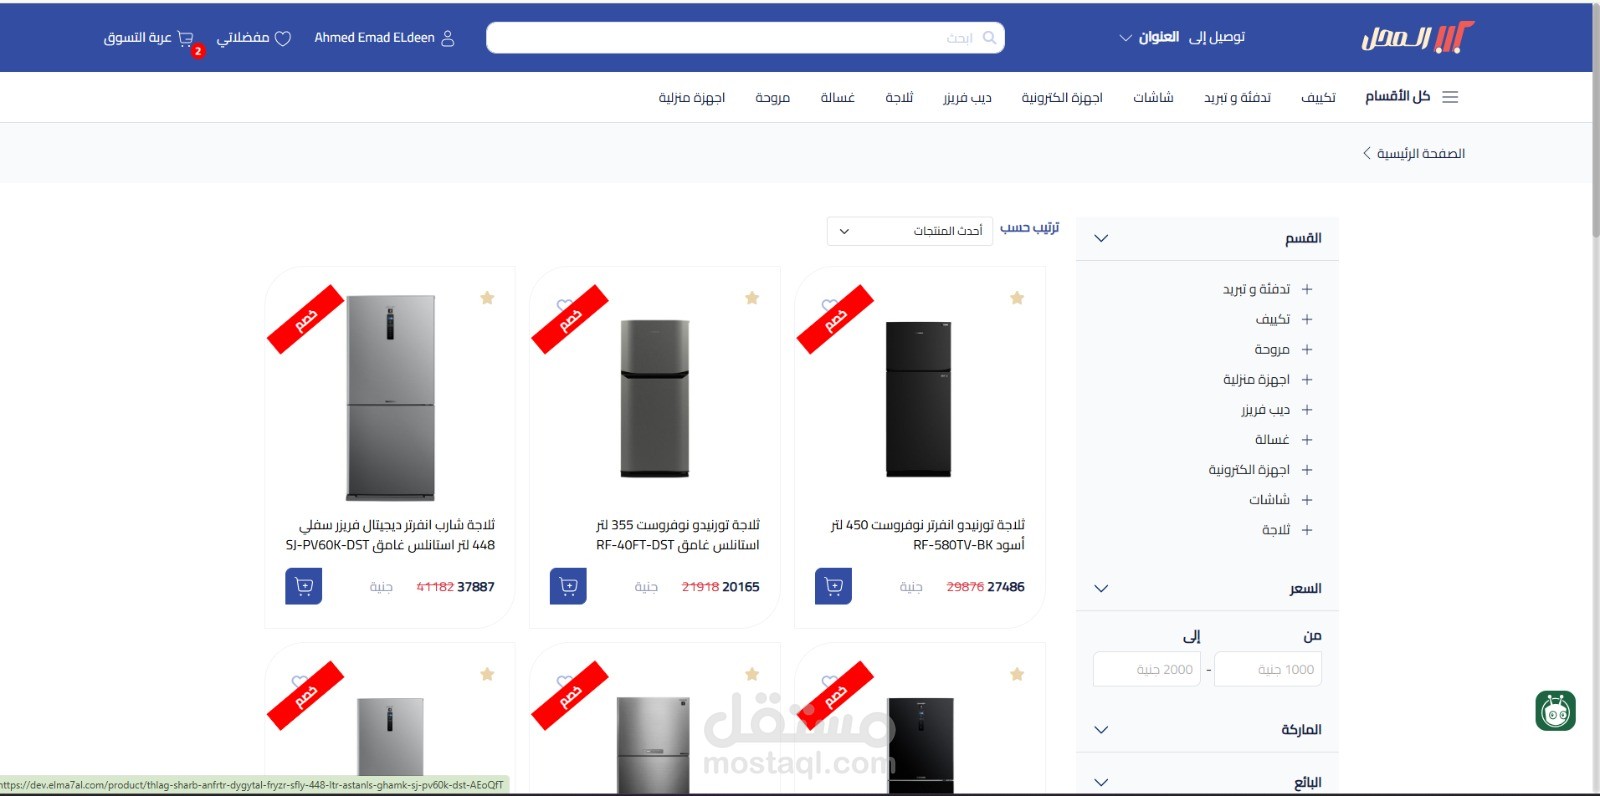Open Ahmed Emad ELdeen account link
Screen dimensions: 1600x796
[x=374, y=38]
